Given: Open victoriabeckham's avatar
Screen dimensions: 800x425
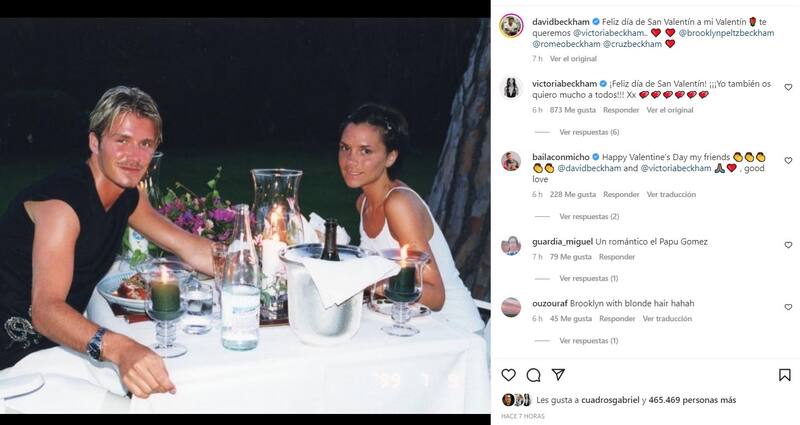Looking at the screenshot, I should click(511, 87).
